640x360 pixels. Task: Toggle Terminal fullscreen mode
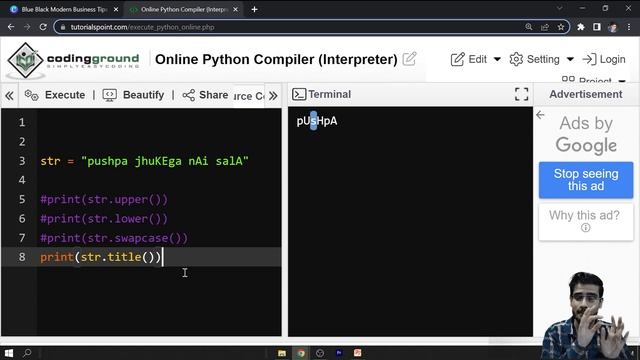coord(521,94)
